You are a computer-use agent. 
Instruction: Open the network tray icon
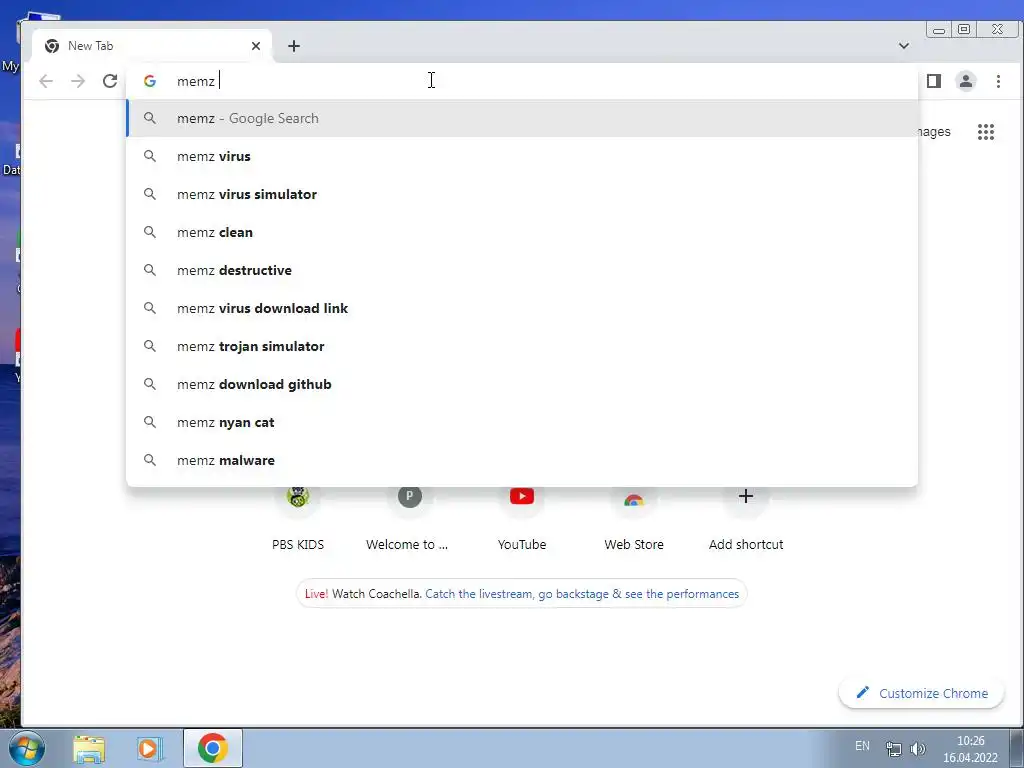pyautogui.click(x=893, y=749)
